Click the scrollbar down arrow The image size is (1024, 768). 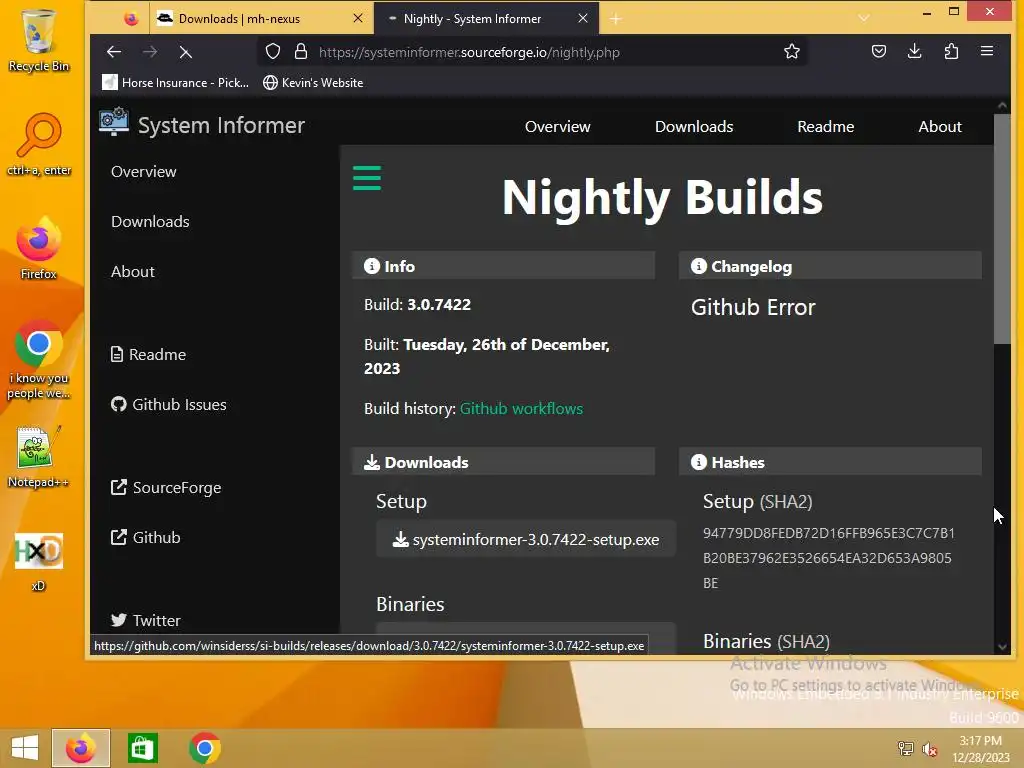point(1002,647)
